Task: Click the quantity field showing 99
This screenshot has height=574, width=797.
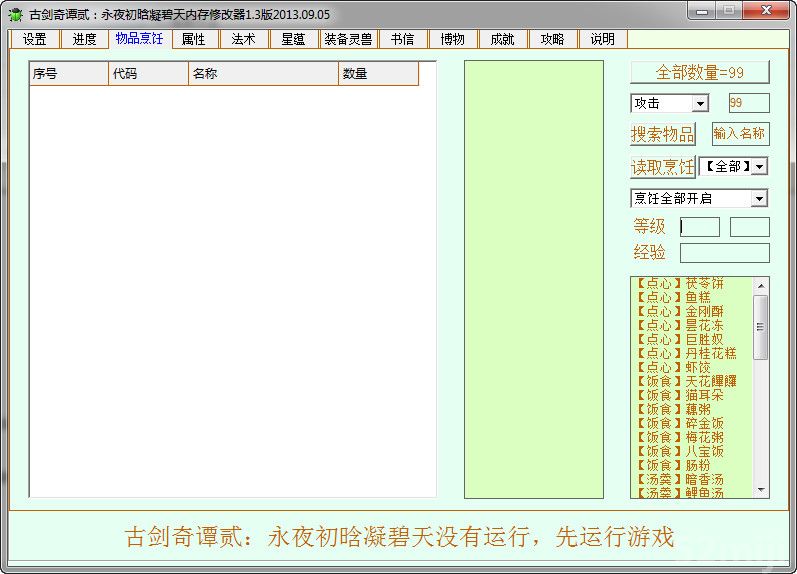Action: 749,103
